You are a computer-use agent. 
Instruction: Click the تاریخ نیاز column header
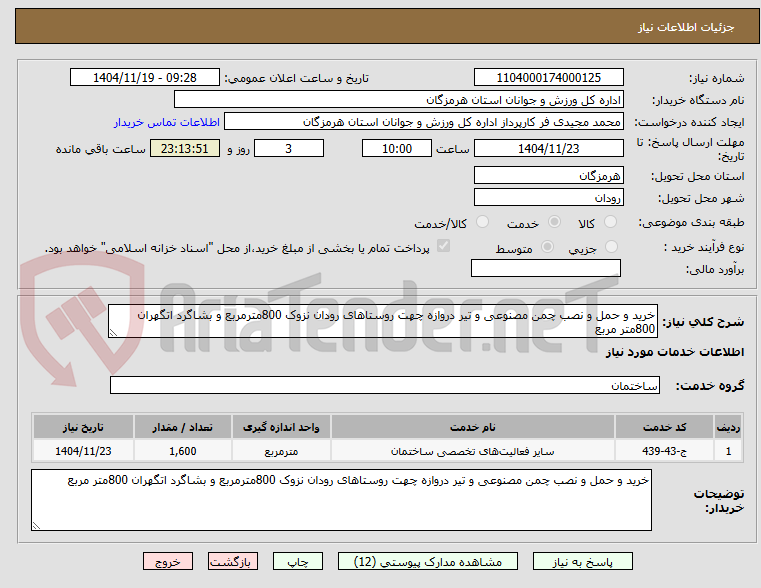(83, 427)
